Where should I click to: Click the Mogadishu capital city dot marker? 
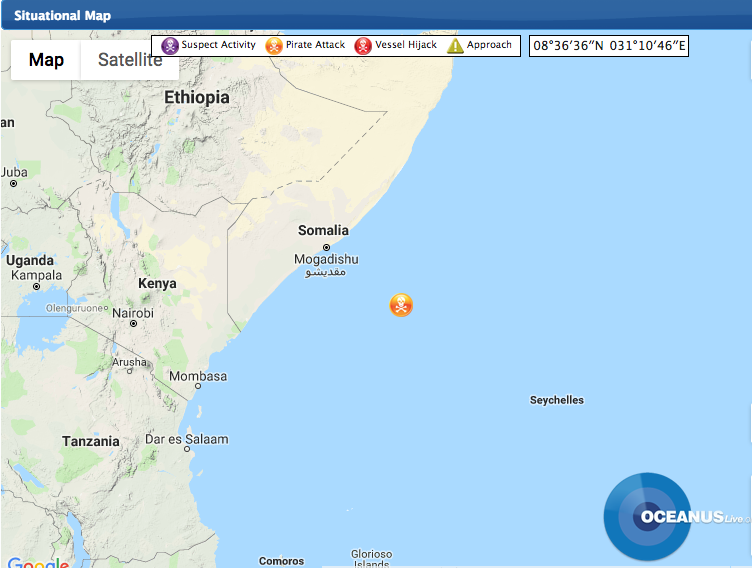click(x=326, y=247)
